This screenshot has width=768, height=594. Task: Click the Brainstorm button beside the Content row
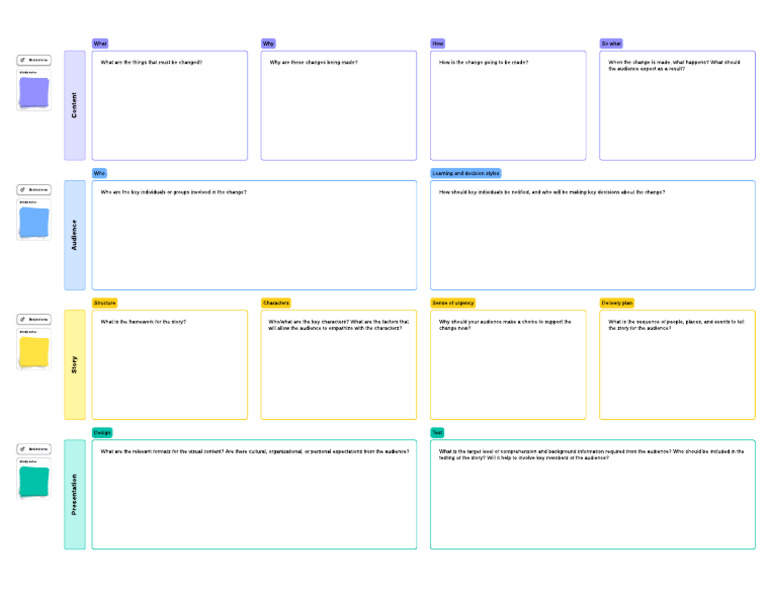(x=34, y=60)
